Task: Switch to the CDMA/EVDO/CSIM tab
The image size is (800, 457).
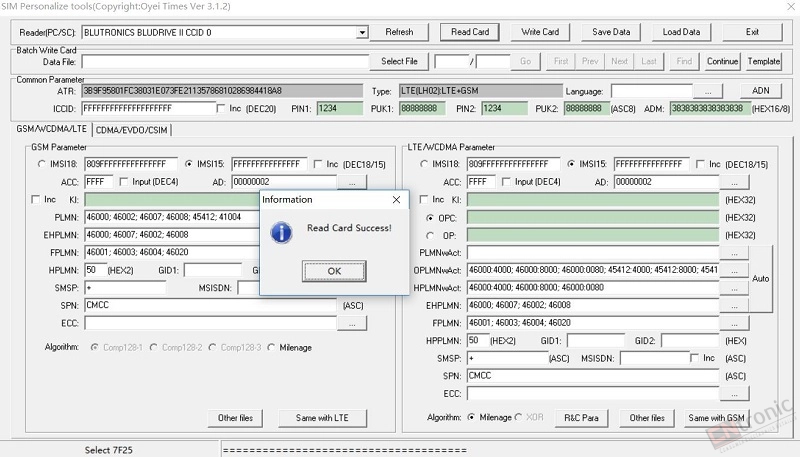Action: point(132,130)
